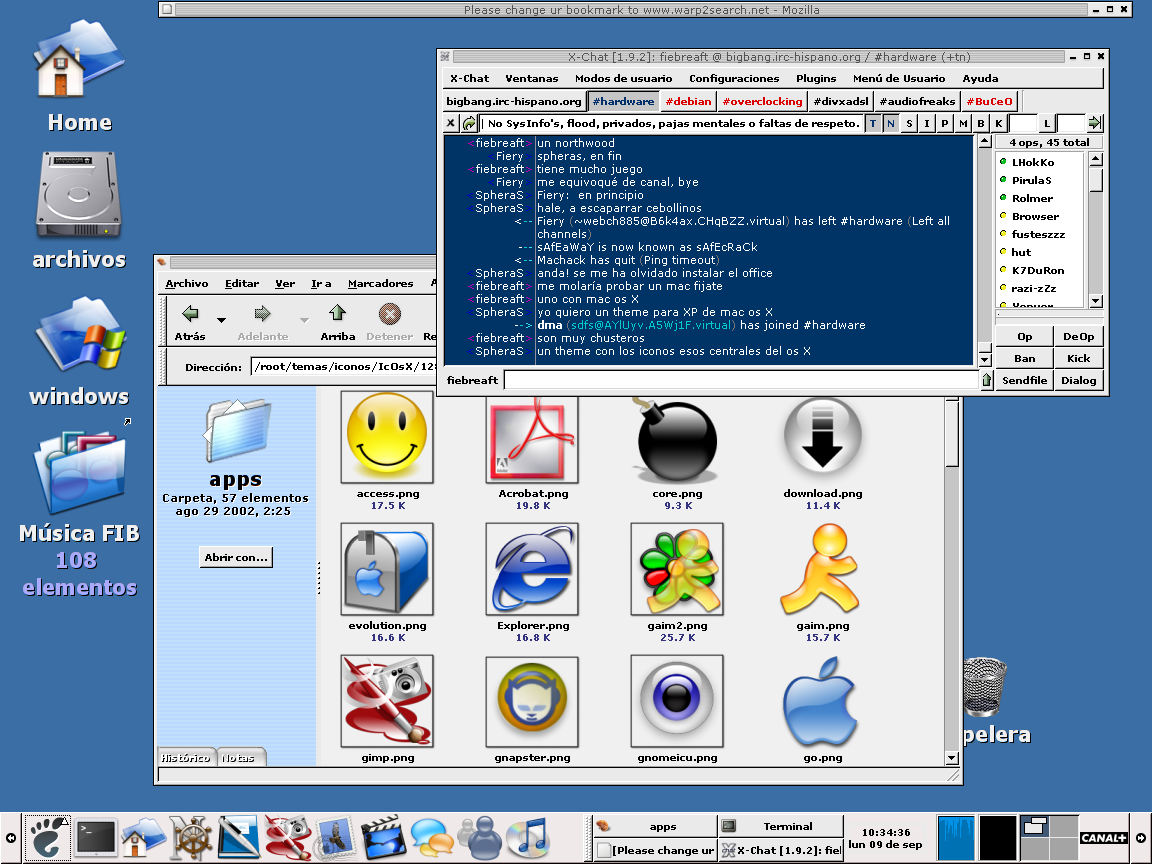Screen dimensions: 1152x864
Task: Click the Op button
Action: pyautogui.click(x=1025, y=336)
